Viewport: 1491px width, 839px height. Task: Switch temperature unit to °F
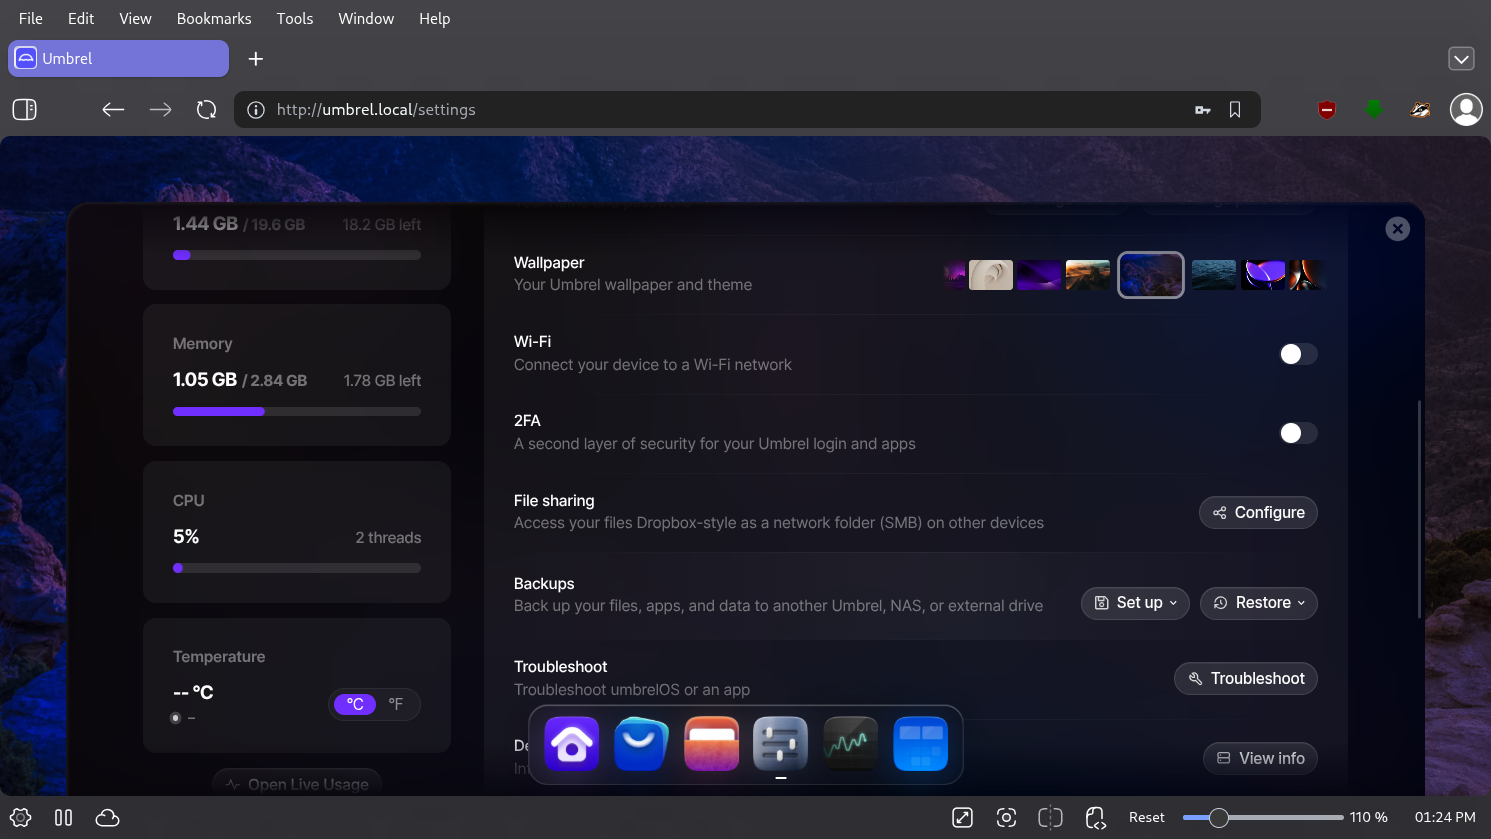[x=396, y=704]
